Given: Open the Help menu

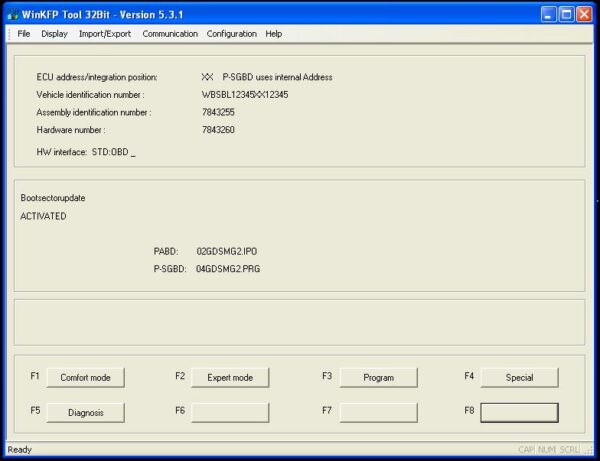Looking at the screenshot, I should pos(274,34).
